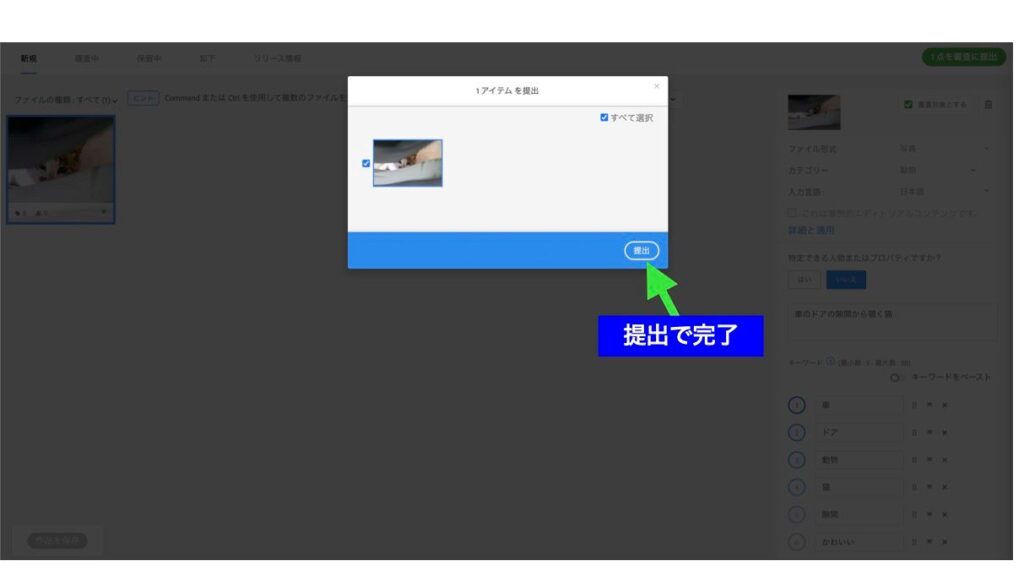Remove the 隙間 keyword with its X icon
1024x588 pixels.
tap(944, 515)
